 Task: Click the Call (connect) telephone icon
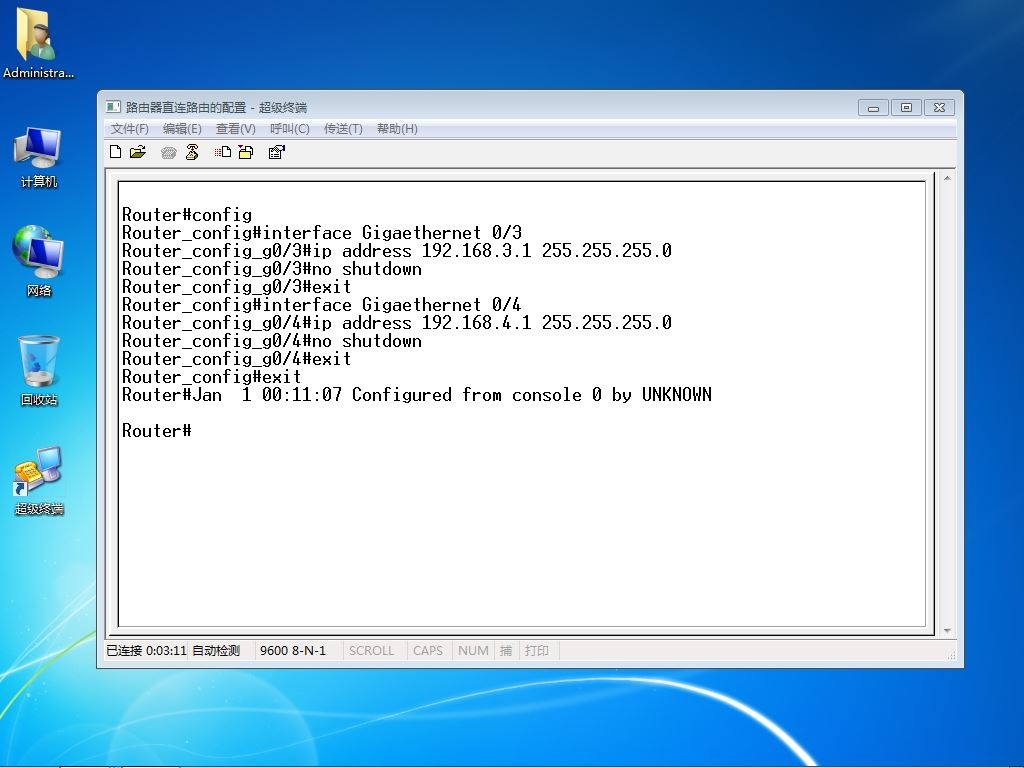(168, 153)
